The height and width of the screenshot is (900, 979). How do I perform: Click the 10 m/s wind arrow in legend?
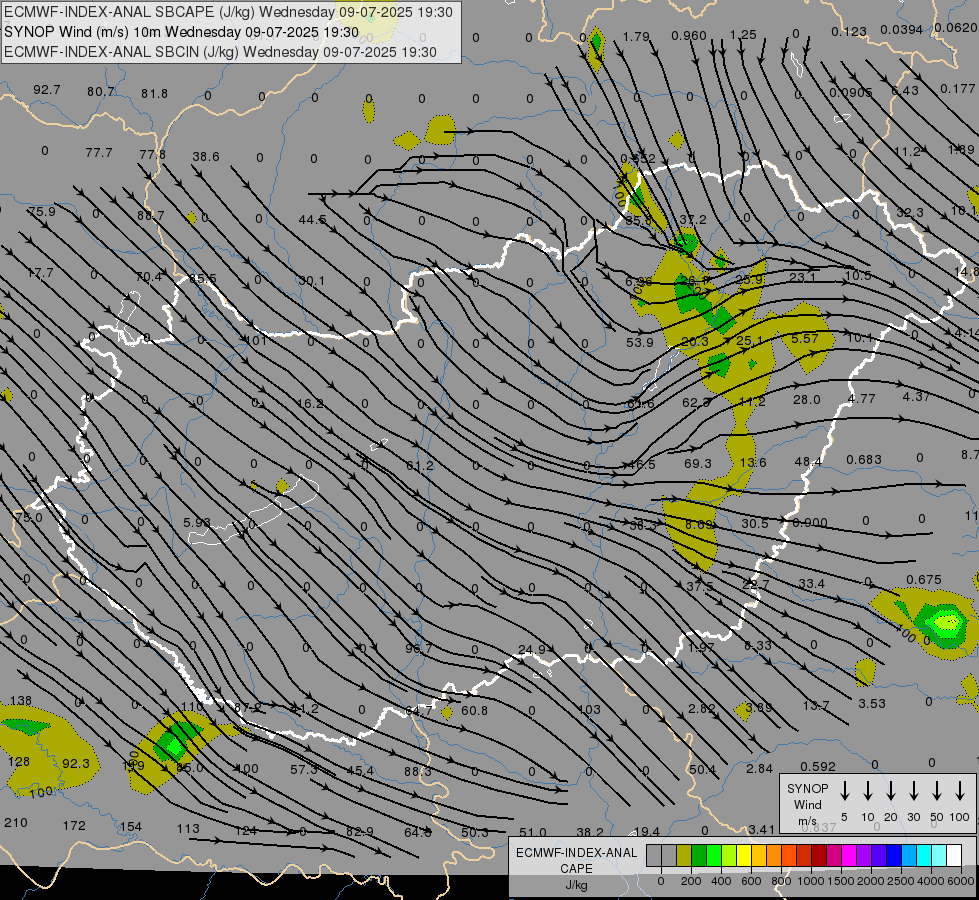868,791
